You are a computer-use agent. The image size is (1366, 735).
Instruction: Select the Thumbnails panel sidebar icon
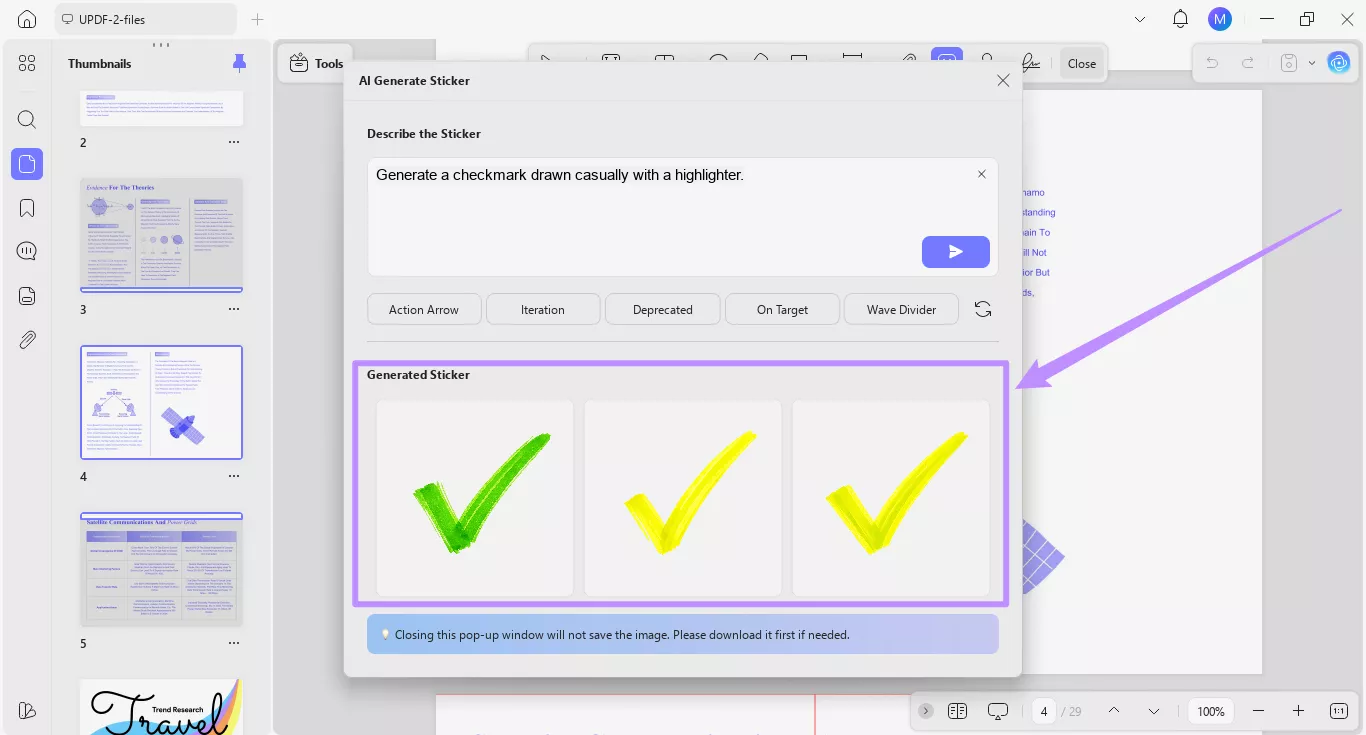[x=27, y=164]
